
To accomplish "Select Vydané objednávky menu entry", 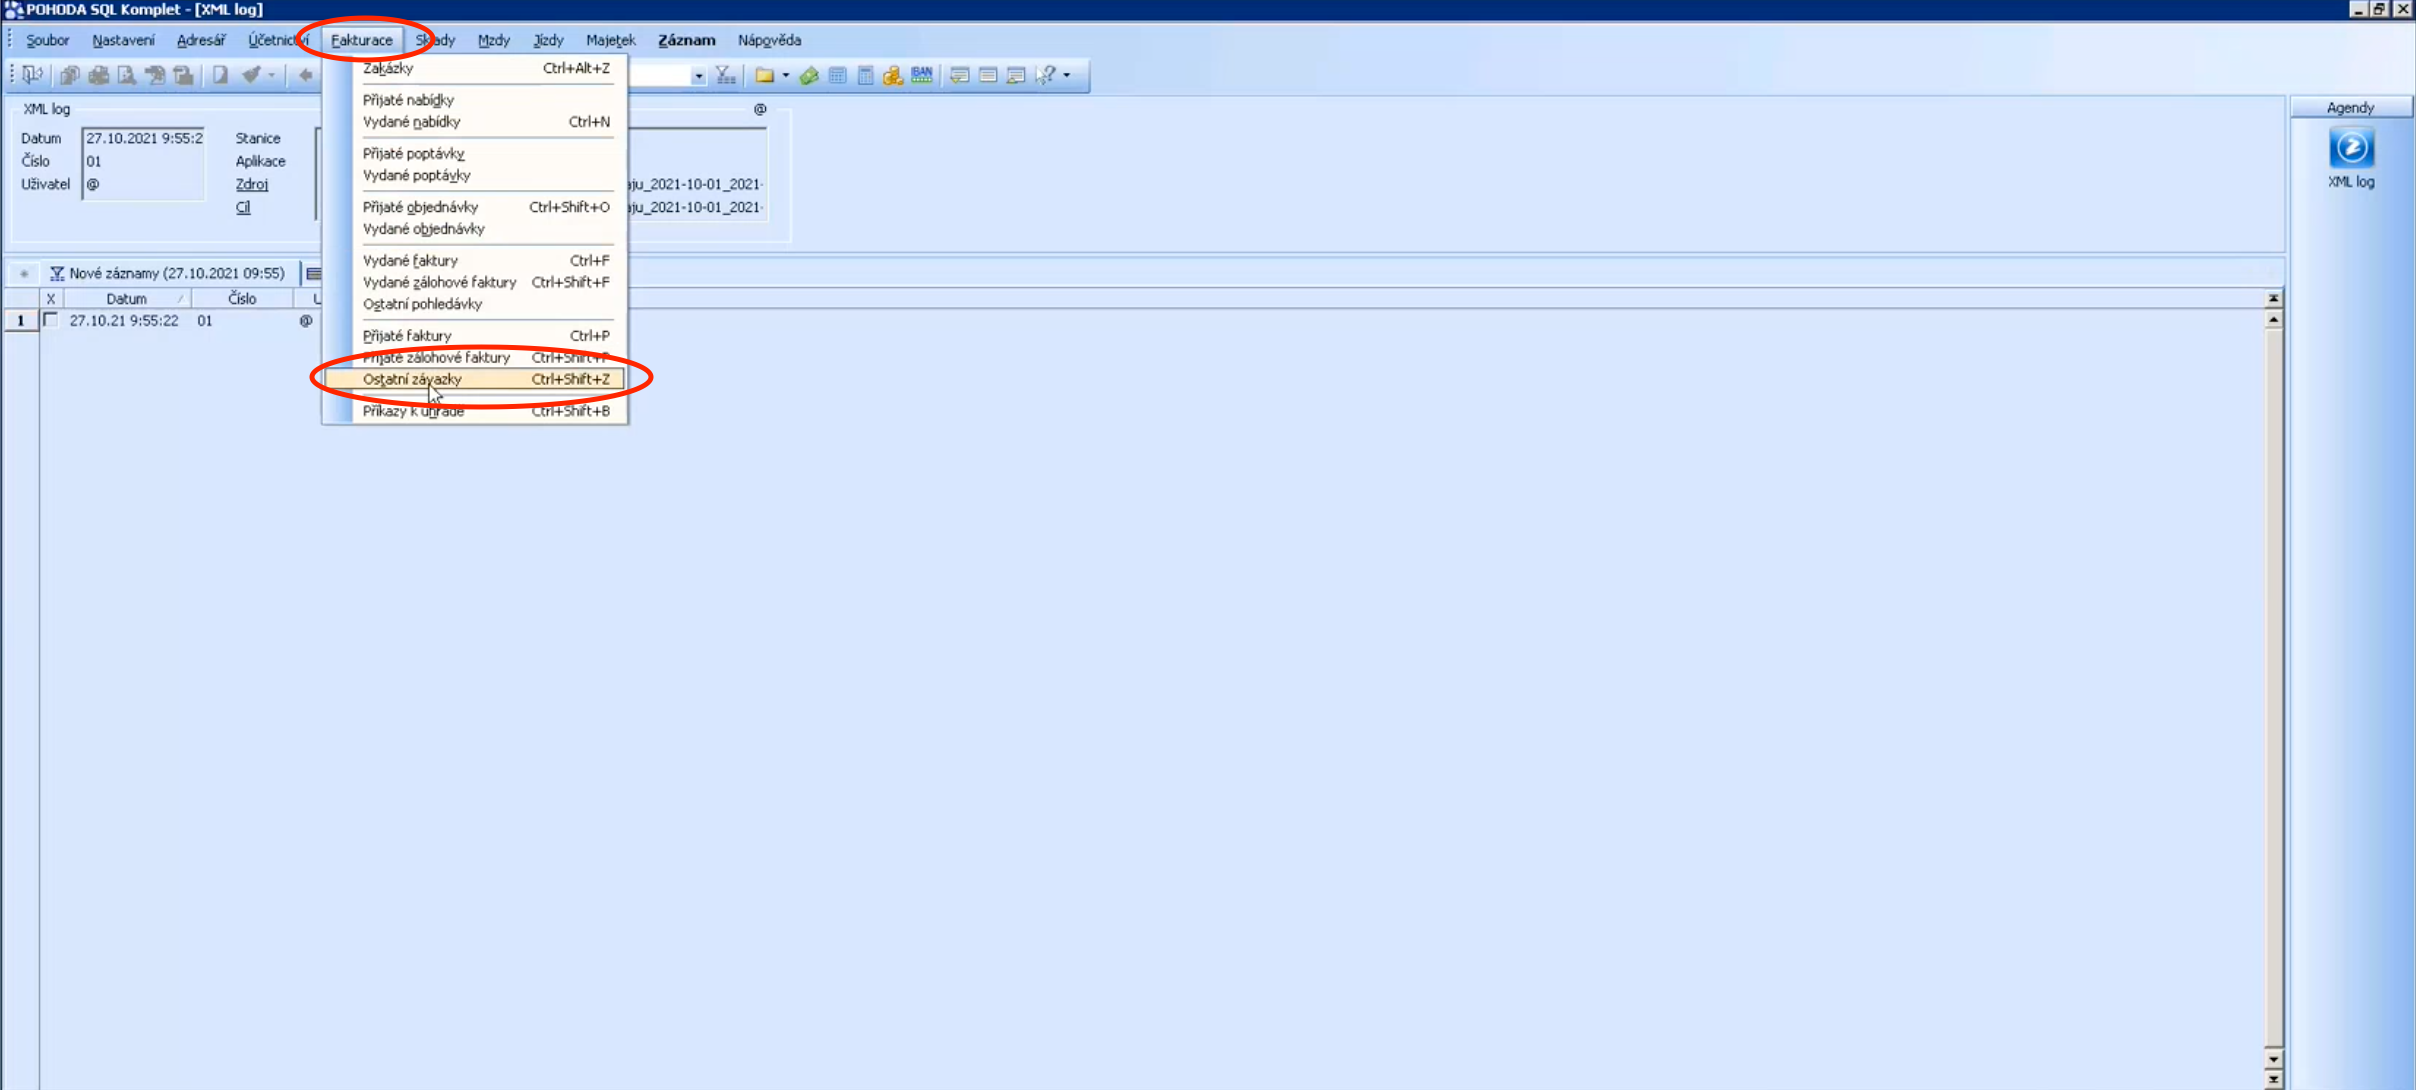I will [x=474, y=229].
